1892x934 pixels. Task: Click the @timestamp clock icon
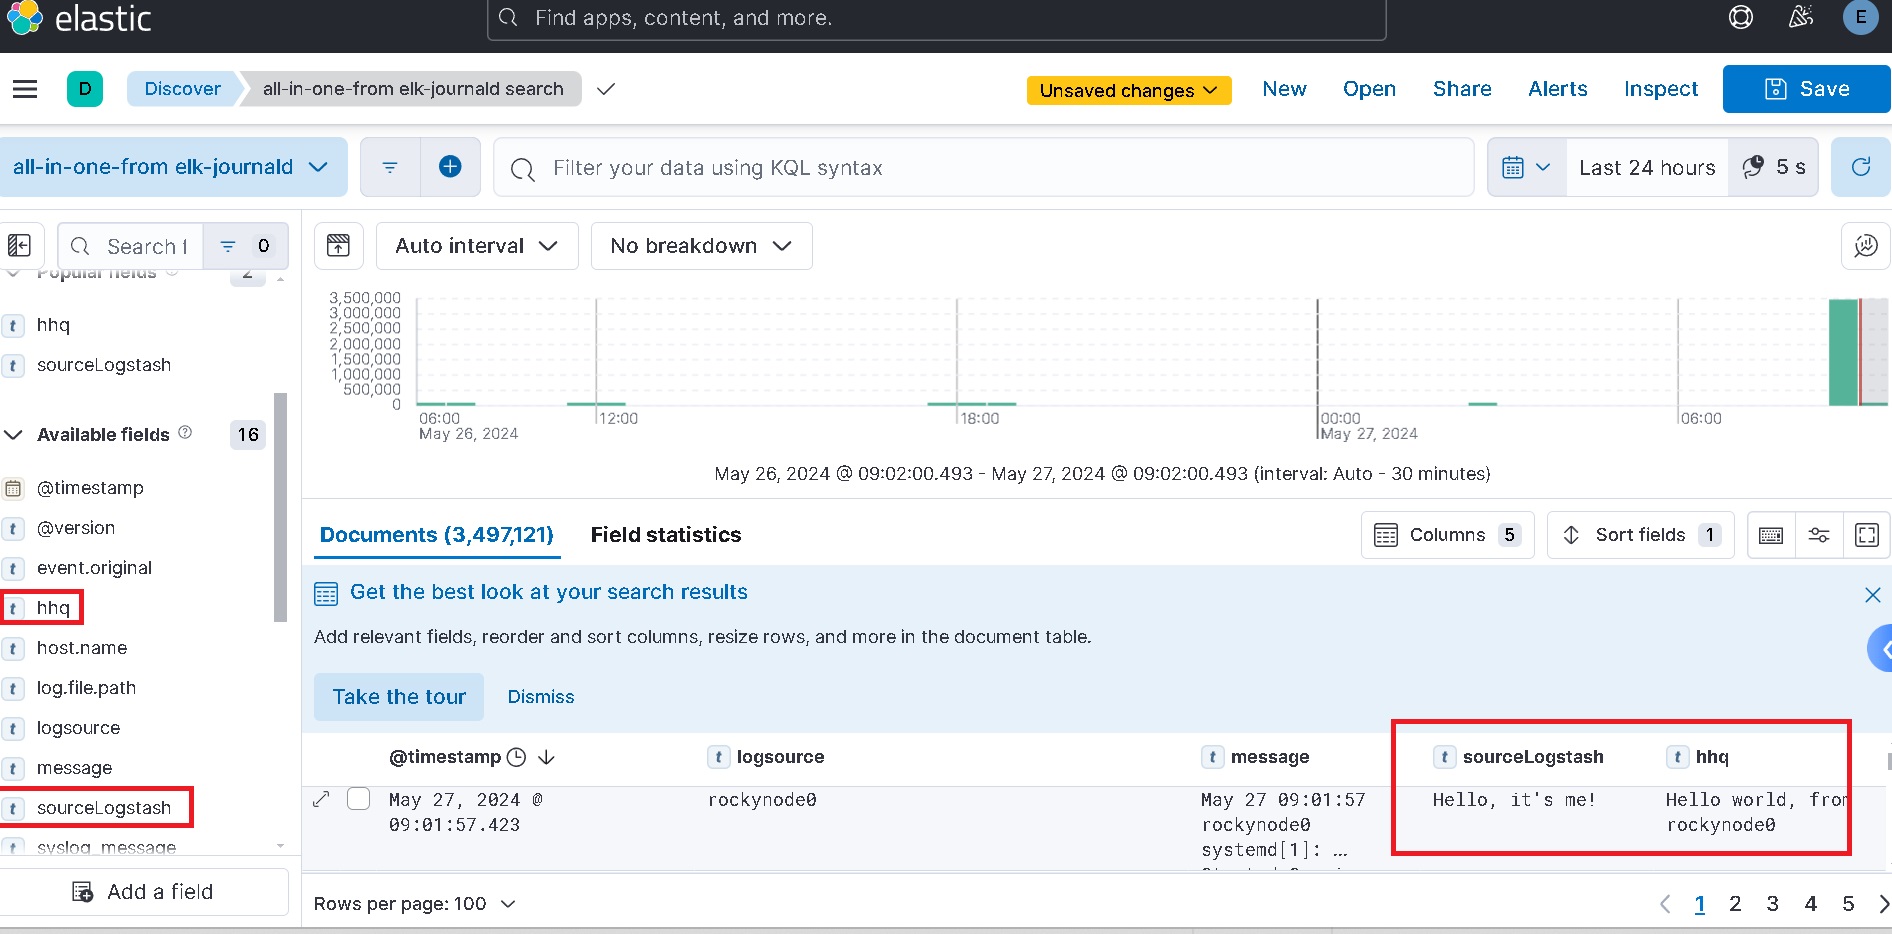pos(516,757)
